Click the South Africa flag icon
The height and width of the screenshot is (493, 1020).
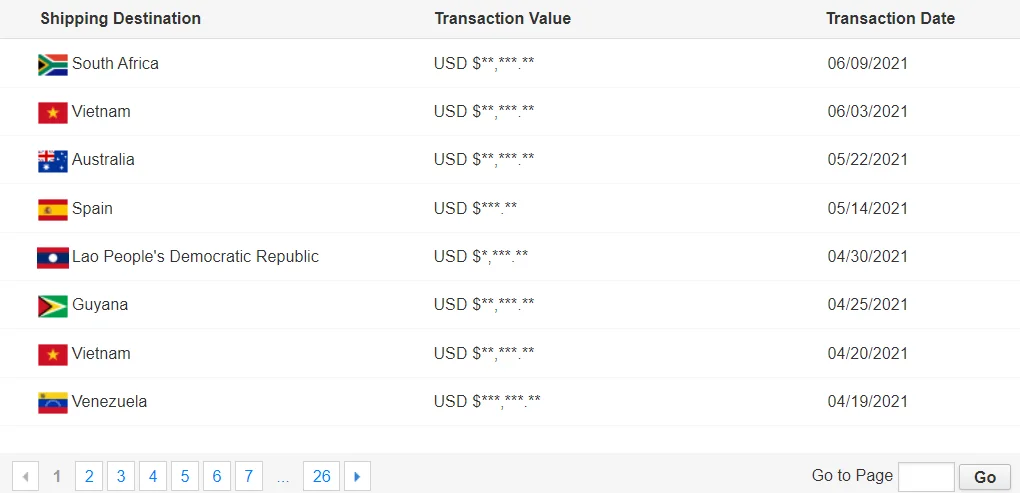click(52, 64)
